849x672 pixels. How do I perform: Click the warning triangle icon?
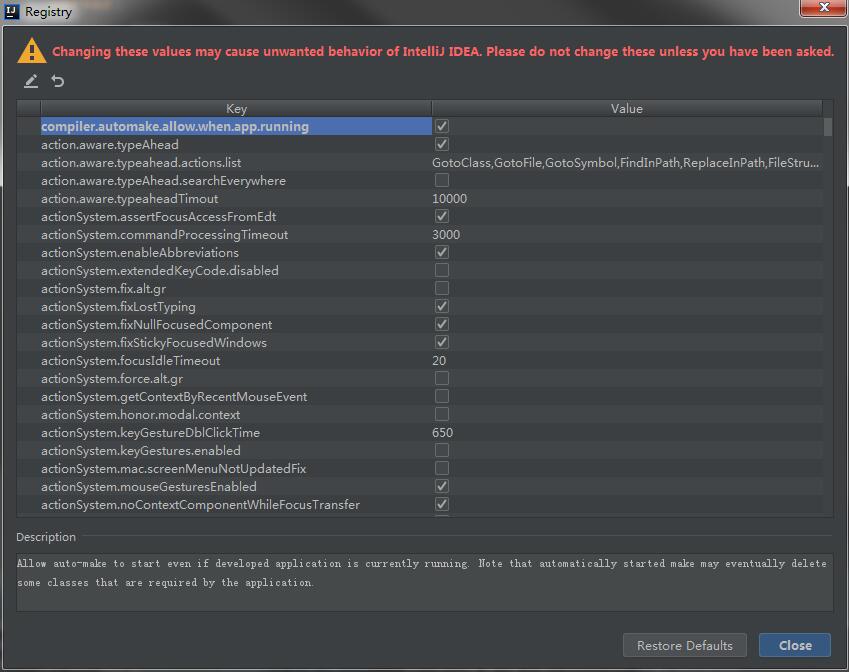pyautogui.click(x=33, y=49)
